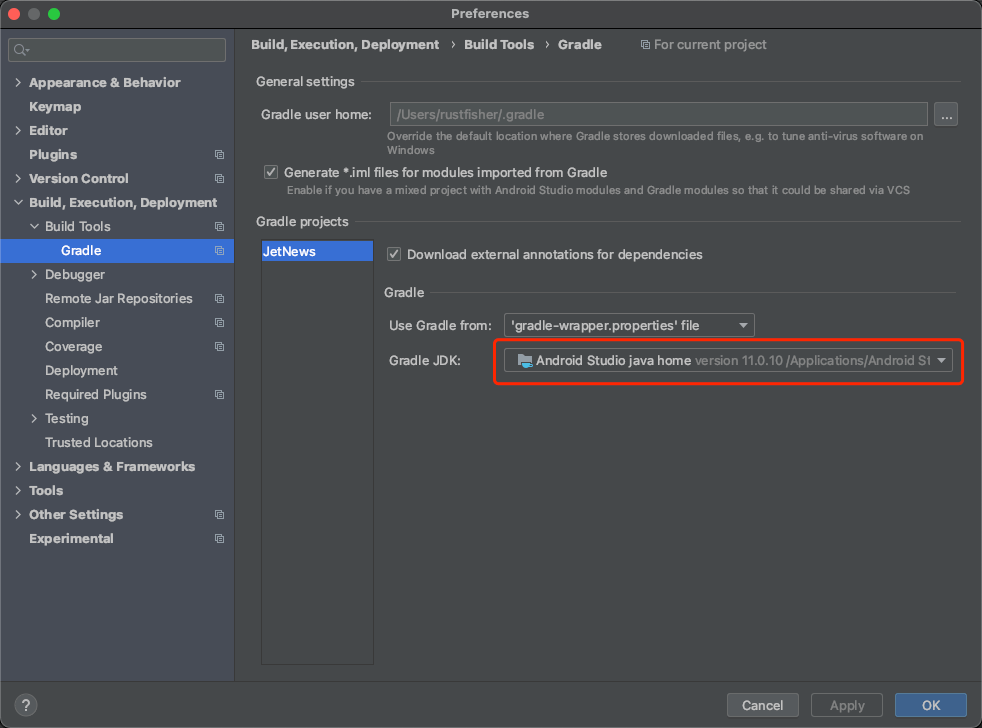Click the project-scope icon beside Plugins

click(x=219, y=154)
